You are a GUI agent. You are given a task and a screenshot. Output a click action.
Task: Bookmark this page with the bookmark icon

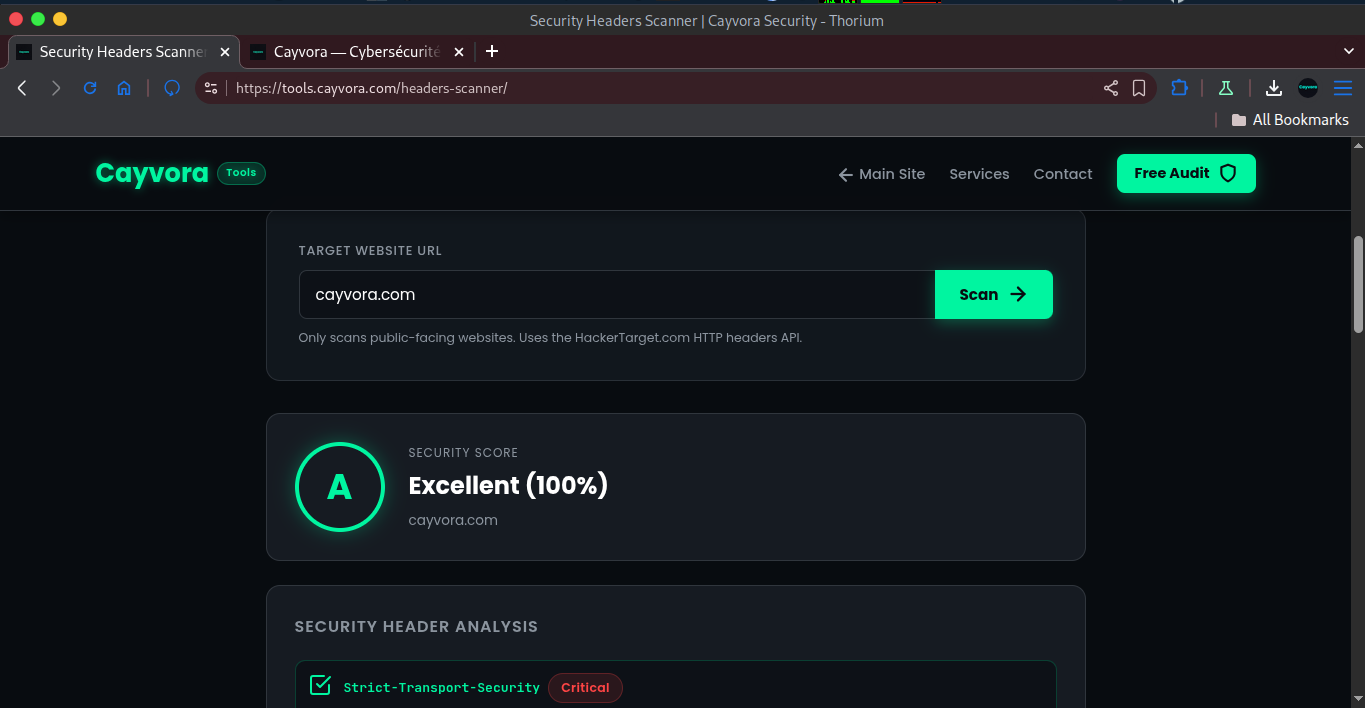click(x=1139, y=88)
